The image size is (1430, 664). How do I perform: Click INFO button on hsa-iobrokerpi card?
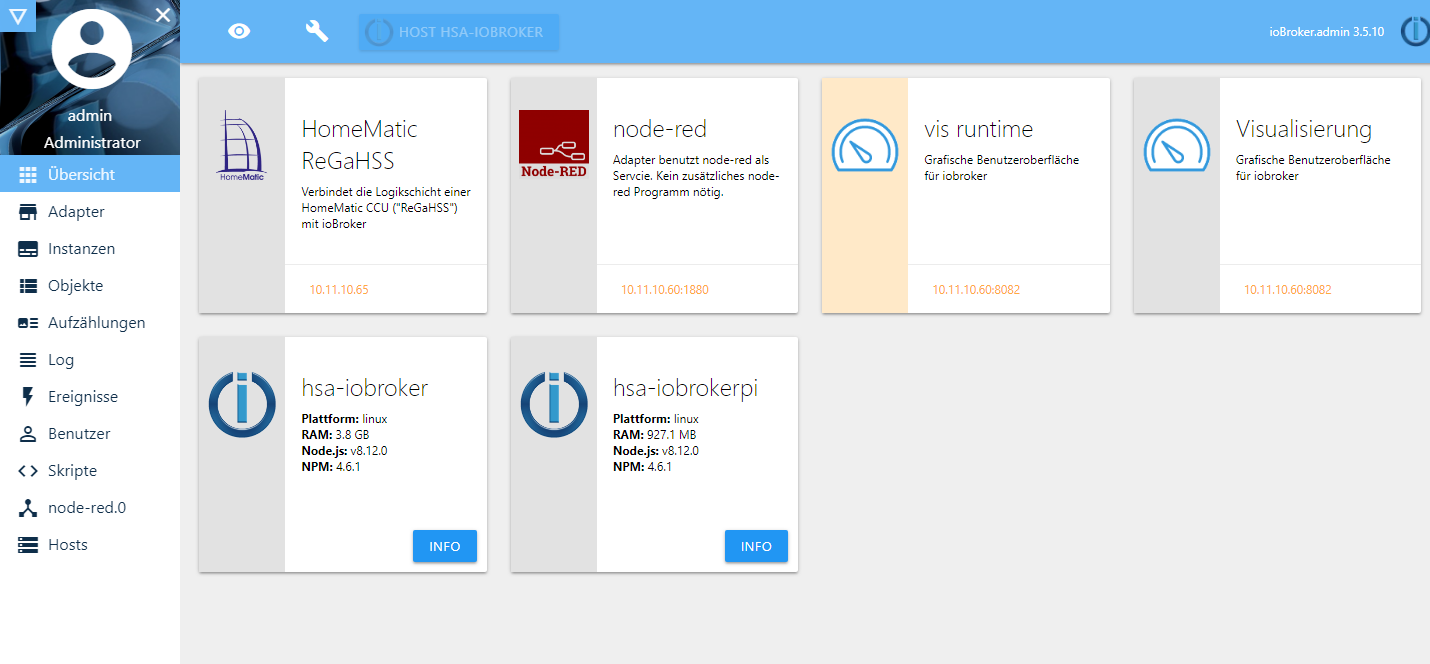756,546
